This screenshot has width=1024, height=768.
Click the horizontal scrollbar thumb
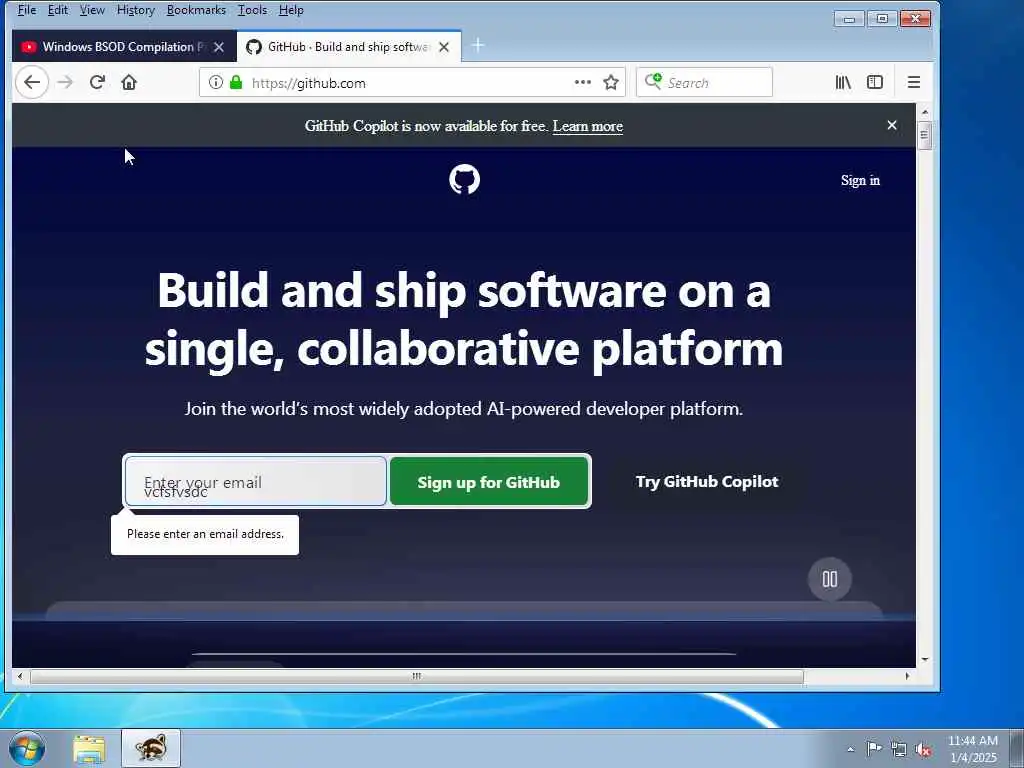coord(417,677)
